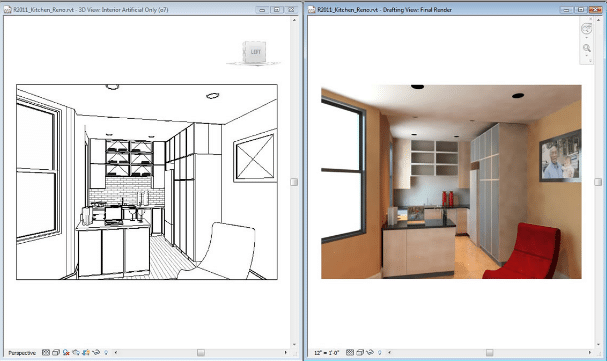Click 3D view horizontal scrollbar right arrow
The height and width of the screenshot is (361, 607).
point(286,352)
